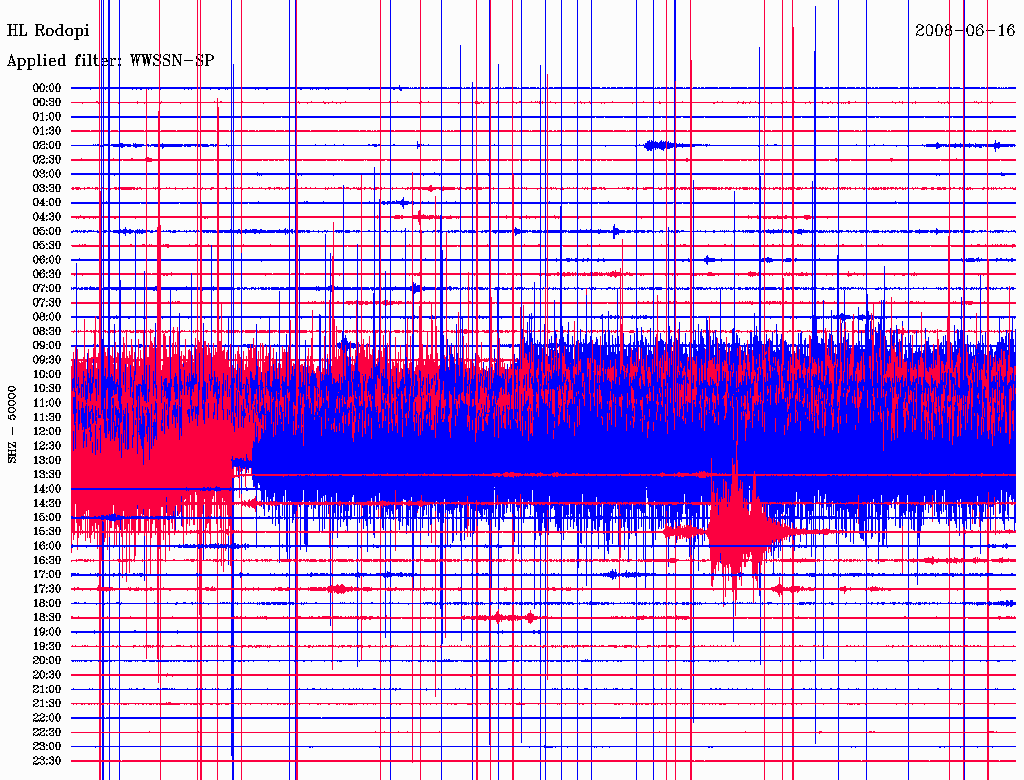This screenshot has width=1024, height=780.
Task: Select the 11:00 time label
Action: coord(47,403)
